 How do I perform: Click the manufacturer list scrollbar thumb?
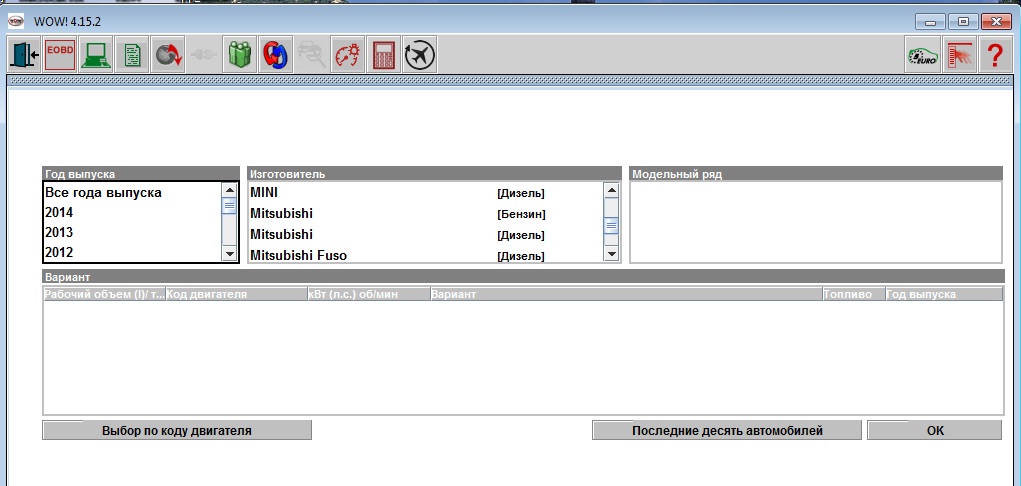[x=611, y=226]
